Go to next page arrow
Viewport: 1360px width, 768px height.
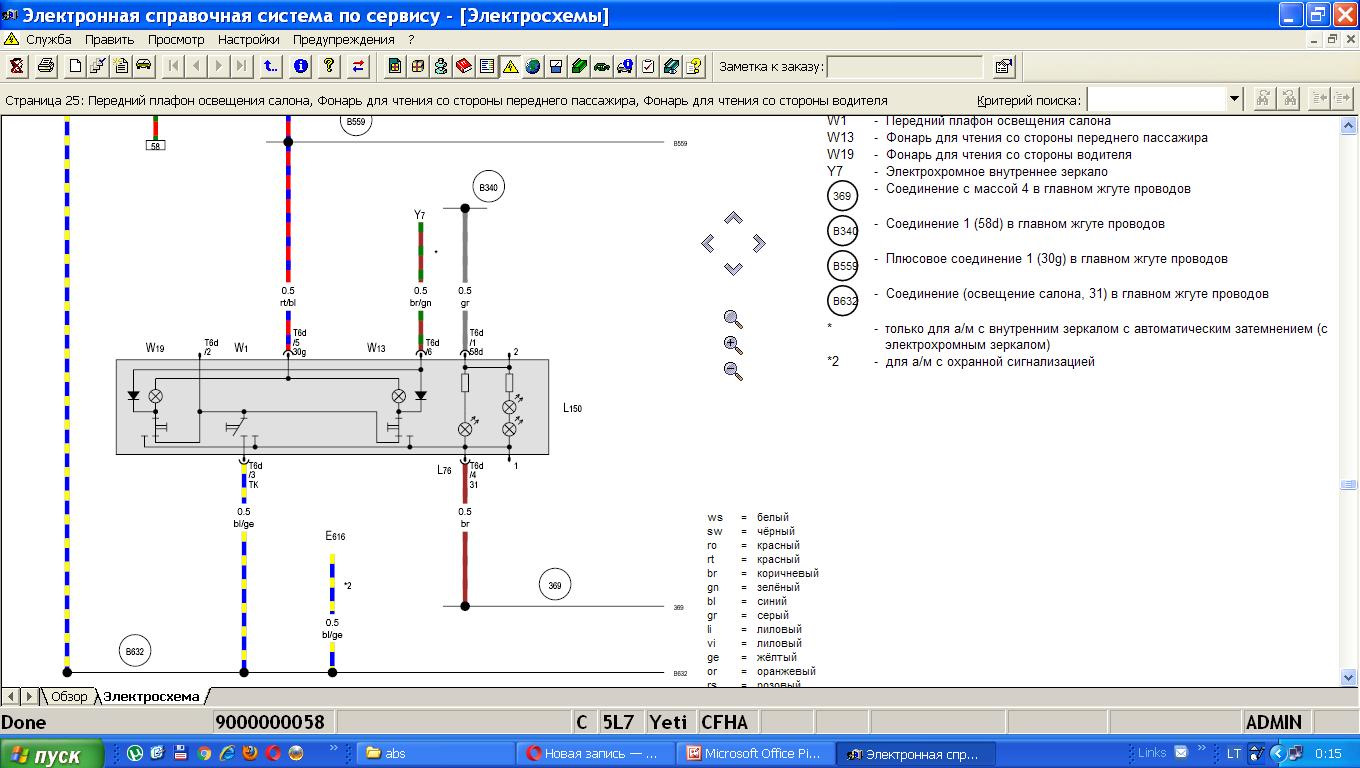(x=219, y=67)
